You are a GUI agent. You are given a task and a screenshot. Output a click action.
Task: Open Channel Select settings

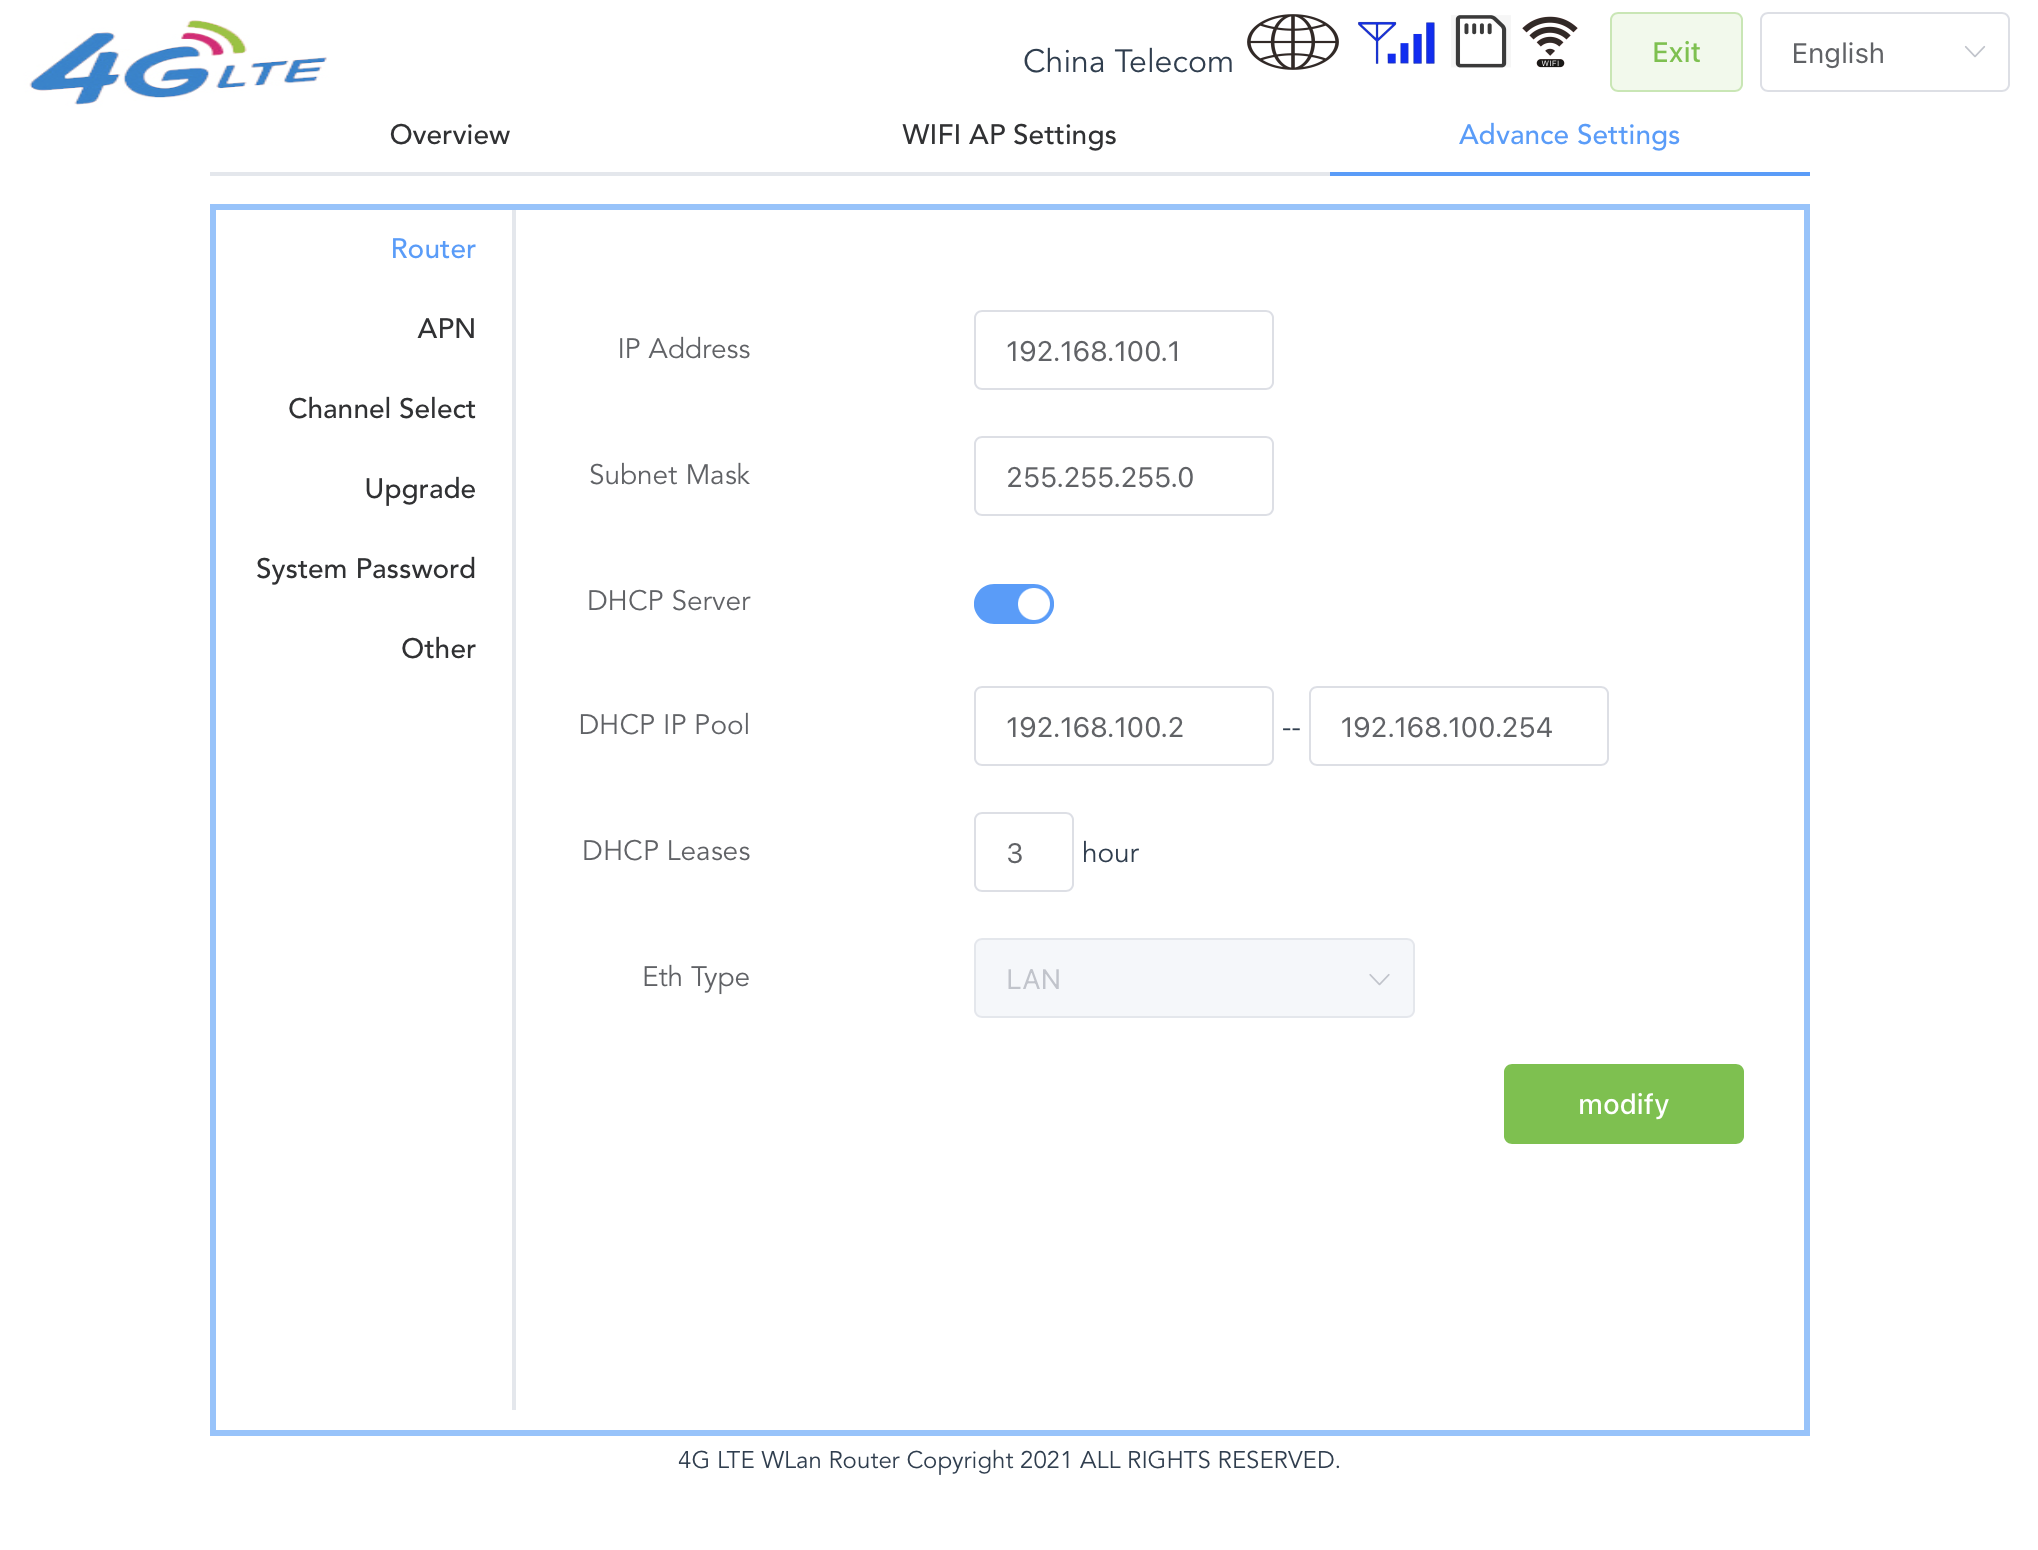pos(381,409)
